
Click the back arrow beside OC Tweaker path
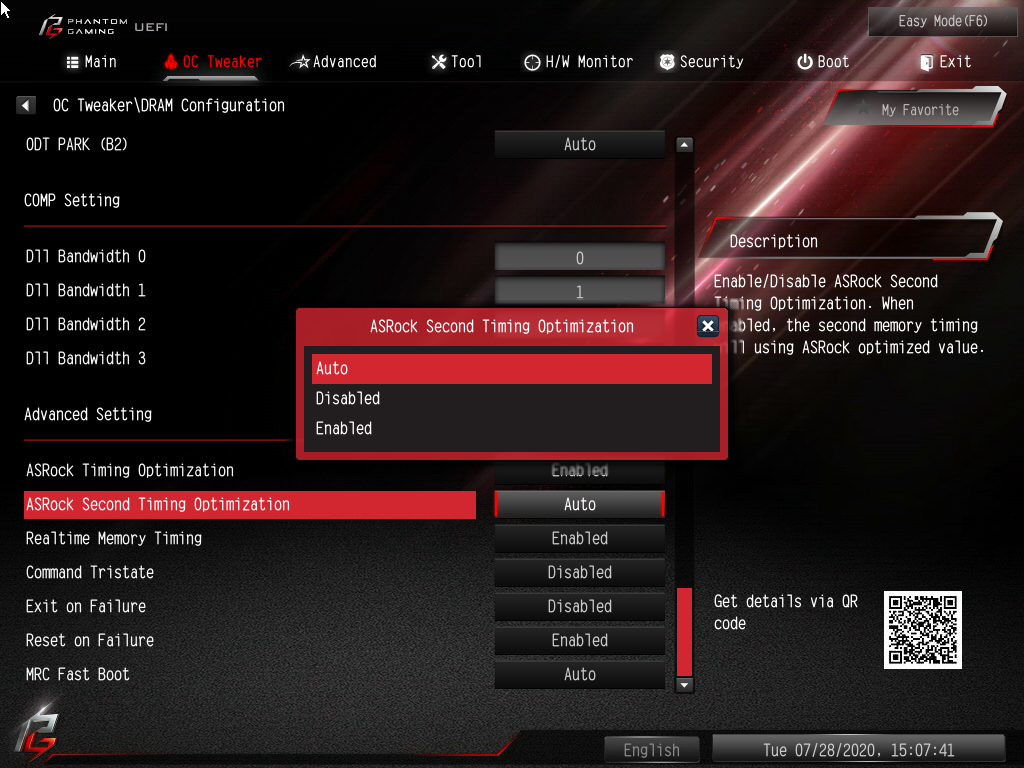pyautogui.click(x=25, y=105)
